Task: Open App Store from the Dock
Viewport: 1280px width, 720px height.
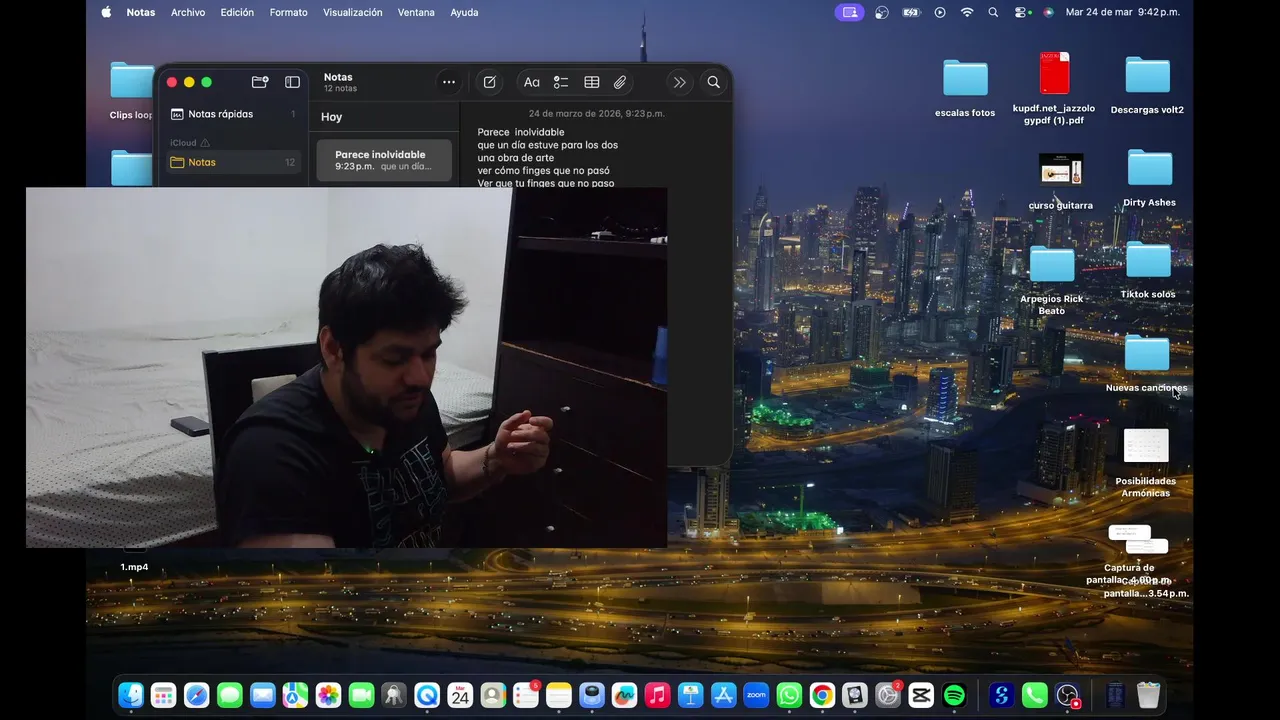Action: tap(723, 695)
